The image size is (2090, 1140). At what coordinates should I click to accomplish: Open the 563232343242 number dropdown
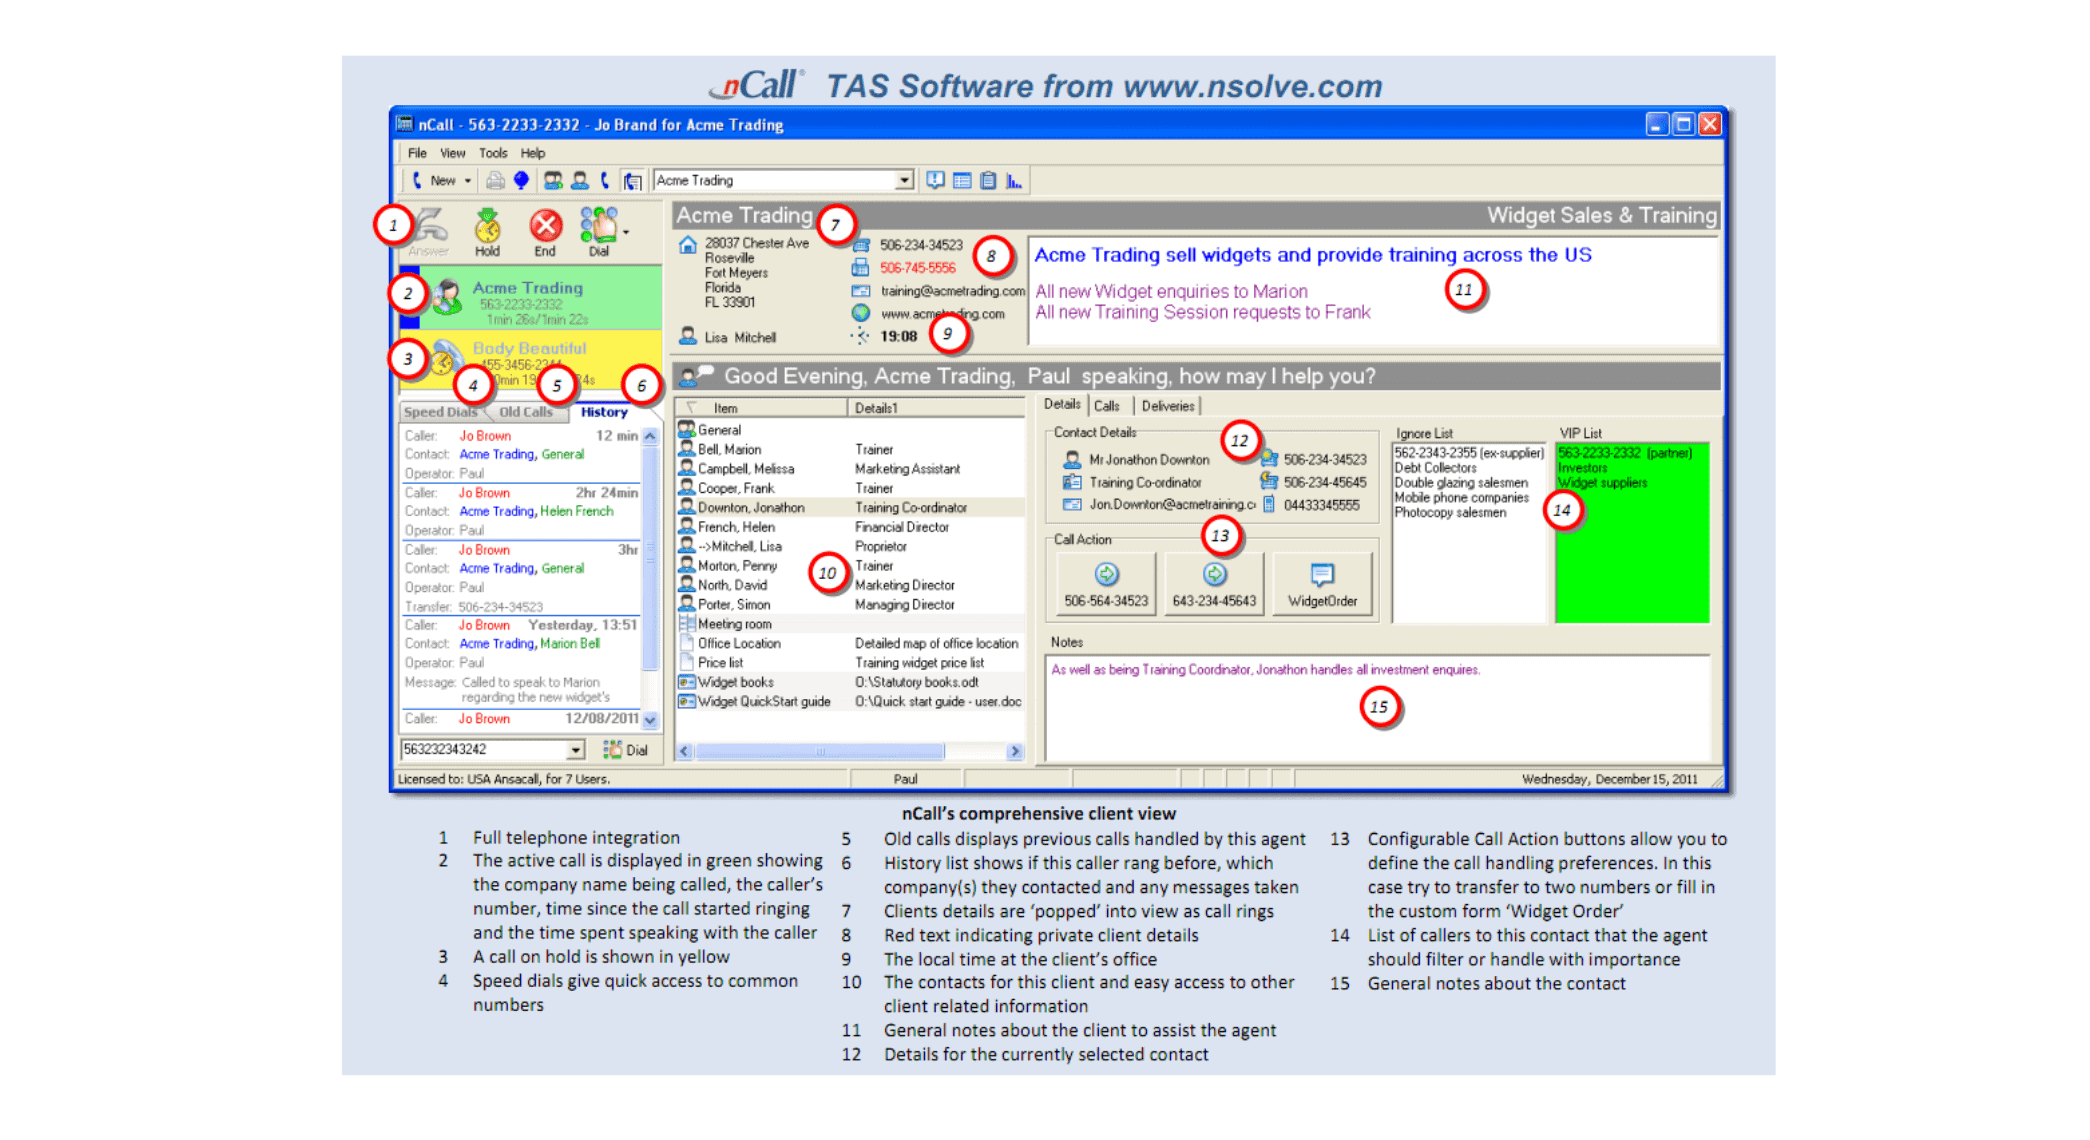coord(576,750)
